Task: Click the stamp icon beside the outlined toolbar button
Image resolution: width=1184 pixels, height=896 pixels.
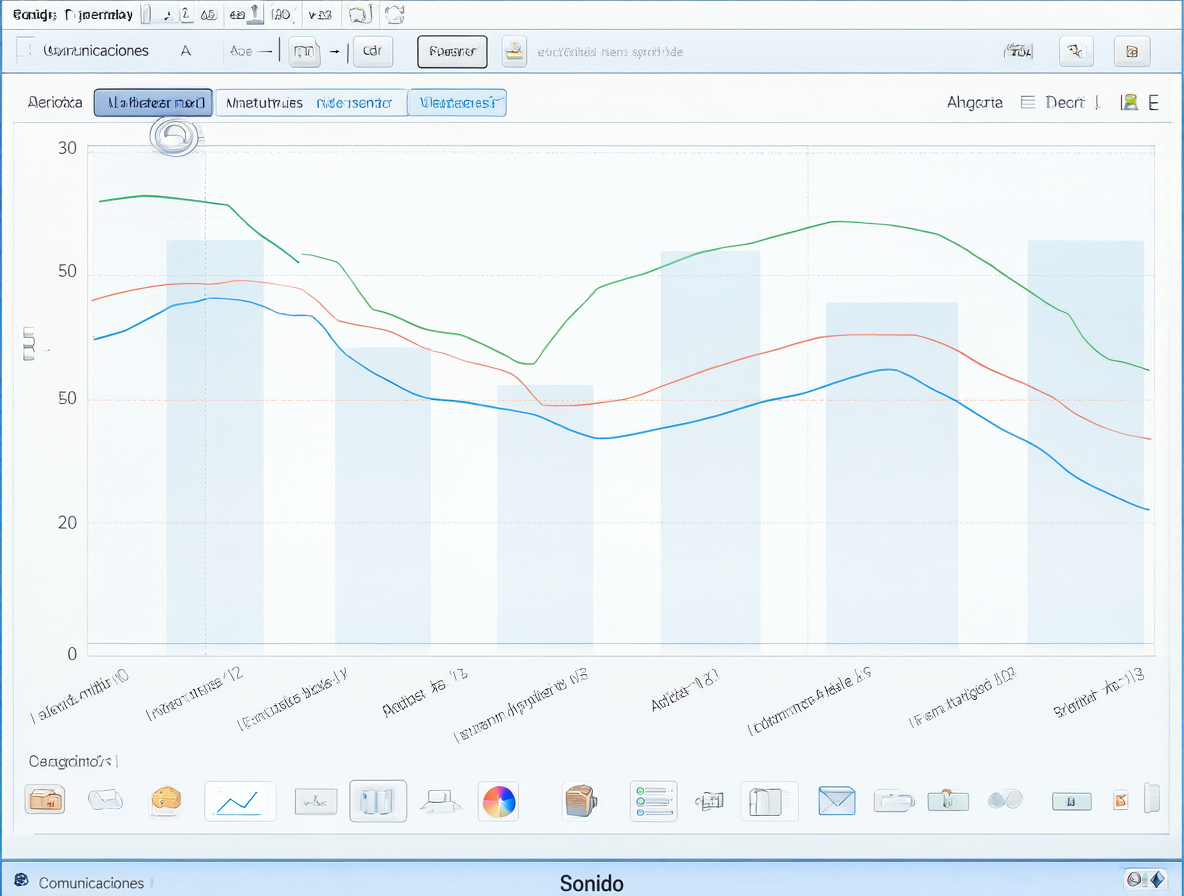Action: pos(514,51)
